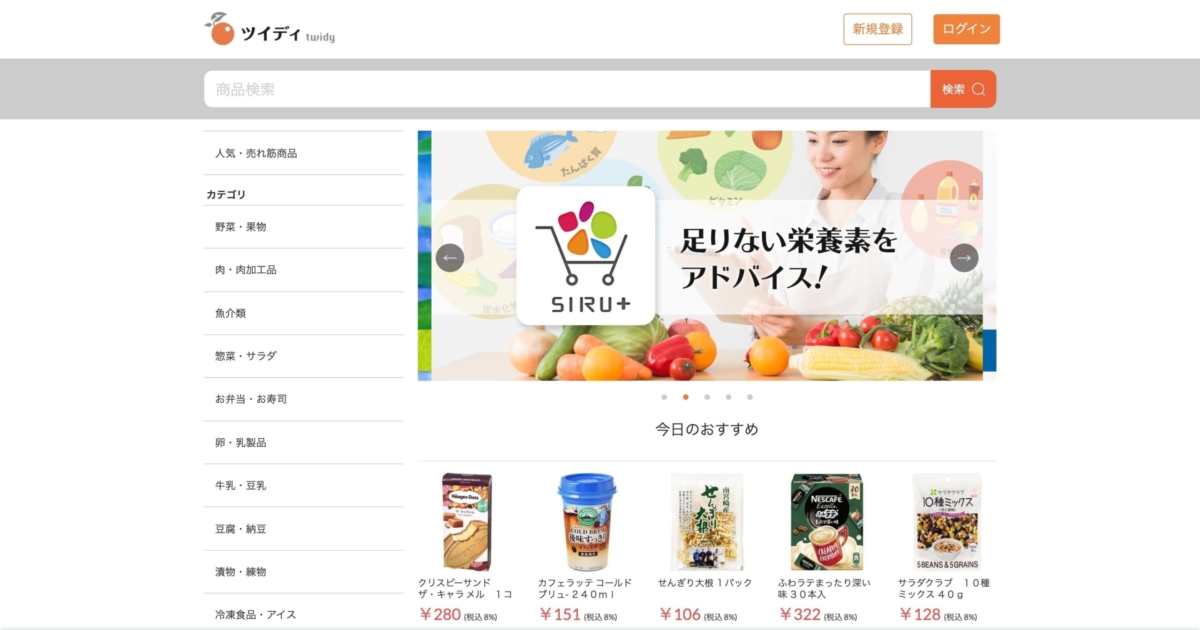The width and height of the screenshot is (1200, 630).
Task: Click the twidy orange logo icon
Action: click(220, 29)
